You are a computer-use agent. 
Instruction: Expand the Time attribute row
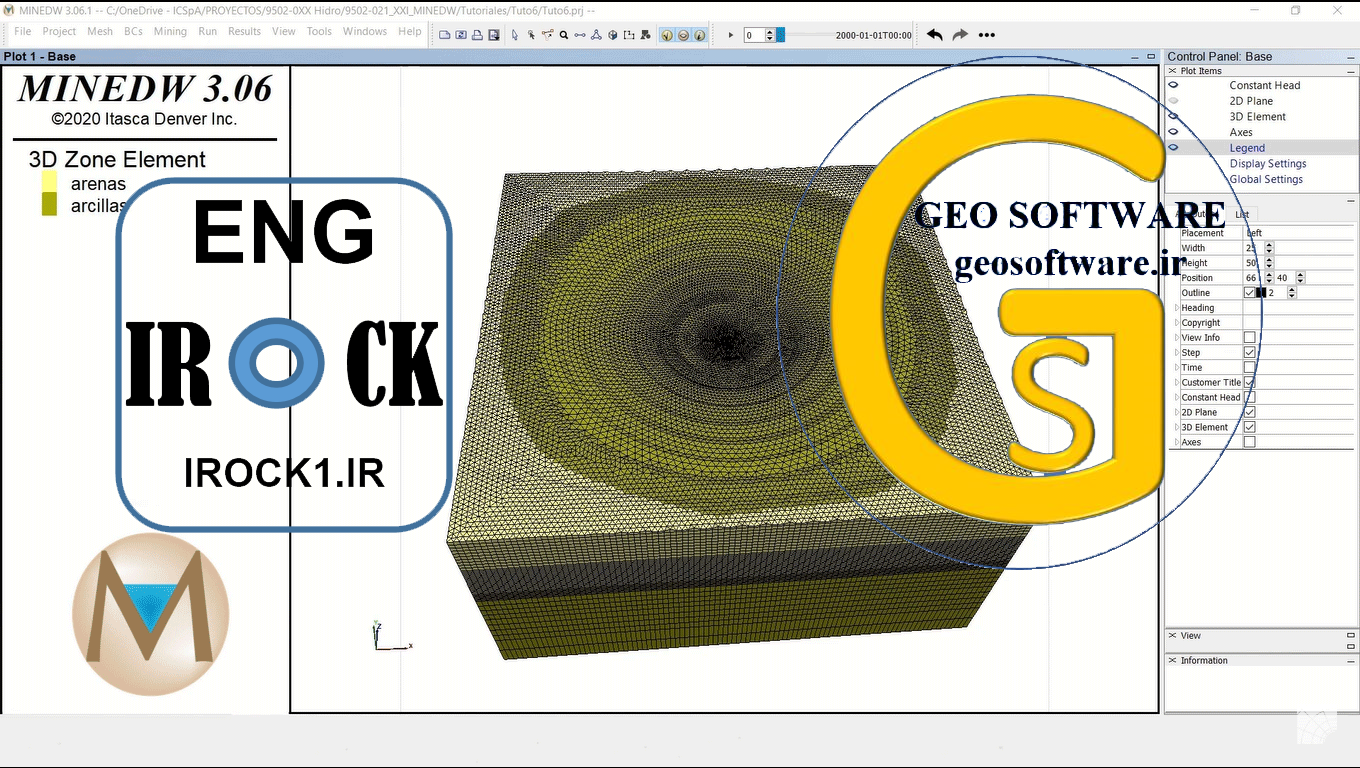pos(1176,368)
